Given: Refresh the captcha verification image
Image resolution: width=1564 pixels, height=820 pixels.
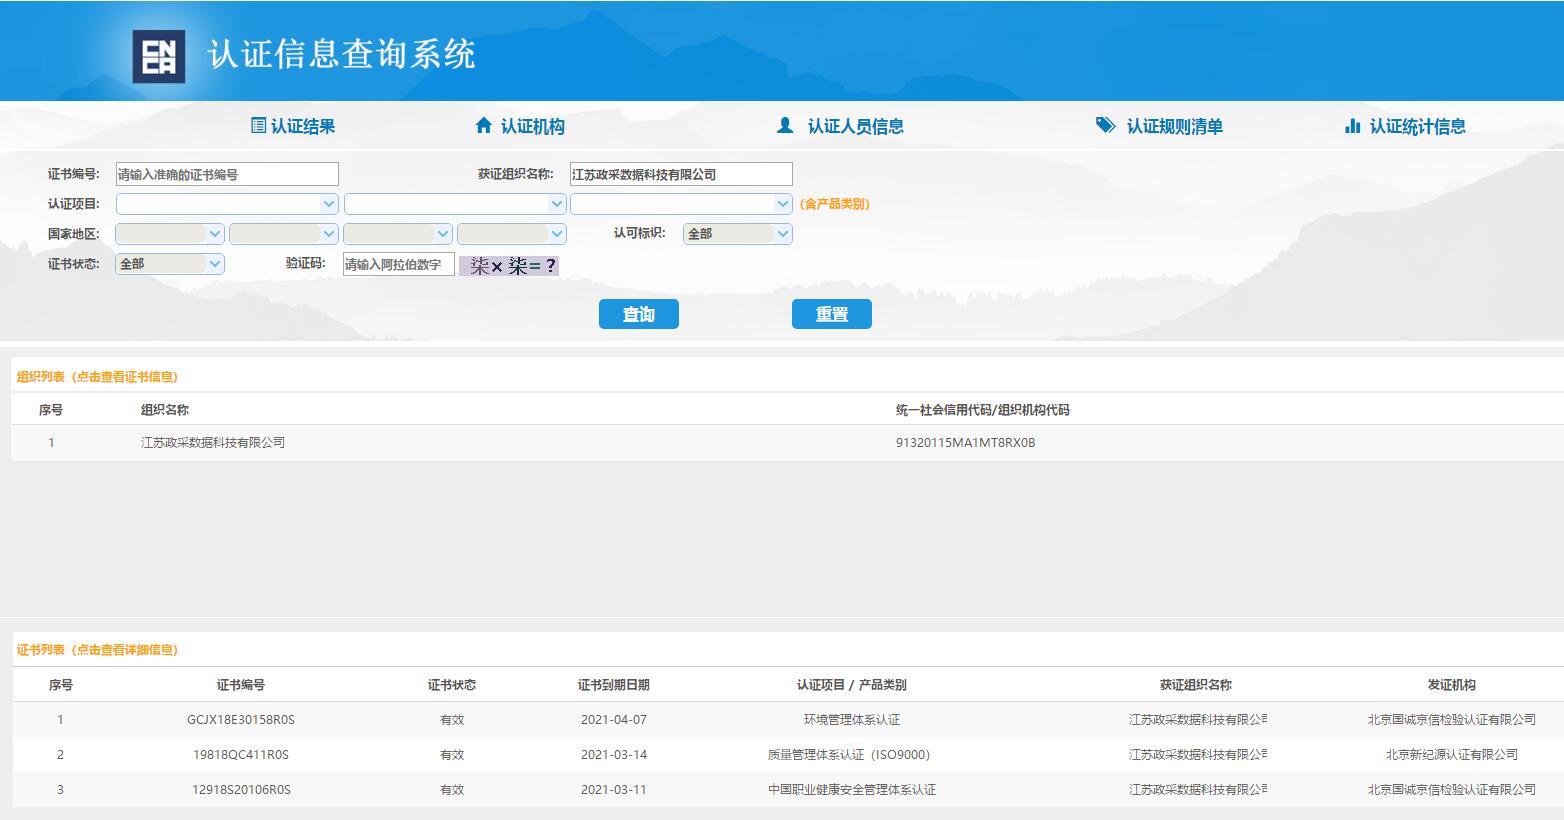Looking at the screenshot, I should (508, 265).
